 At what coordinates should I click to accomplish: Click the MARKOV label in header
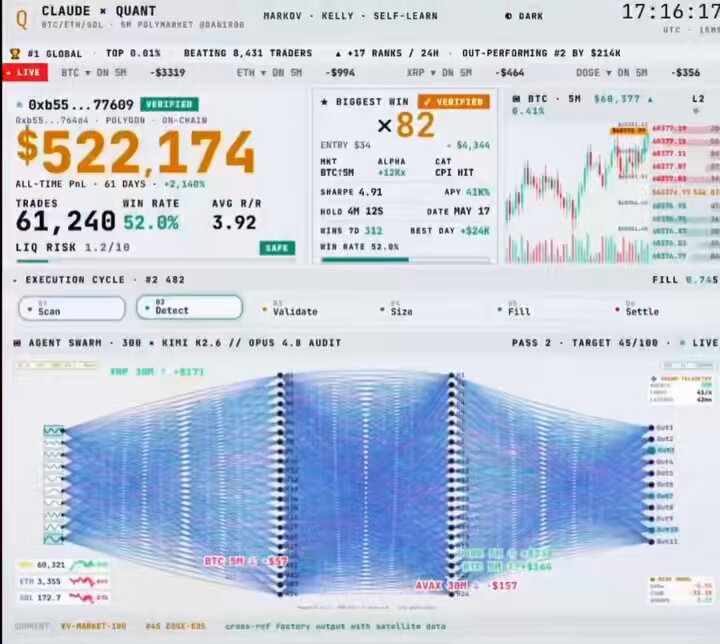click(x=282, y=16)
